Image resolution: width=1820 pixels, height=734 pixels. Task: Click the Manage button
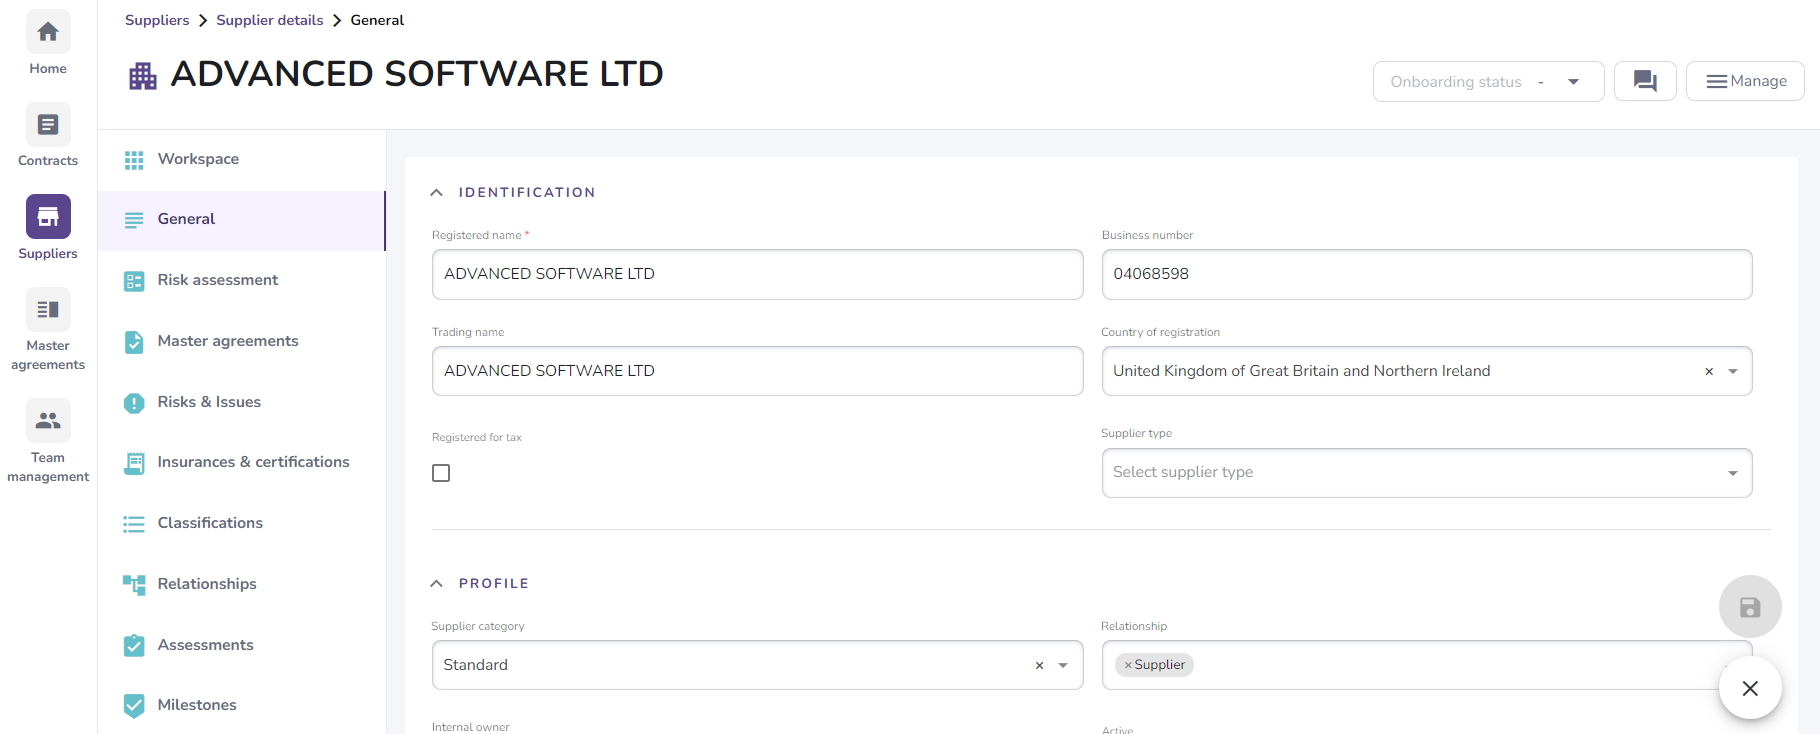pyautogui.click(x=1745, y=81)
